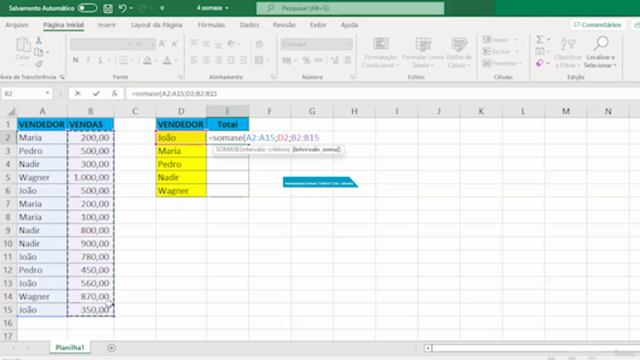The image size is (640, 360).
Task: Switch to the Fórmulas tab
Action: click(x=211, y=25)
